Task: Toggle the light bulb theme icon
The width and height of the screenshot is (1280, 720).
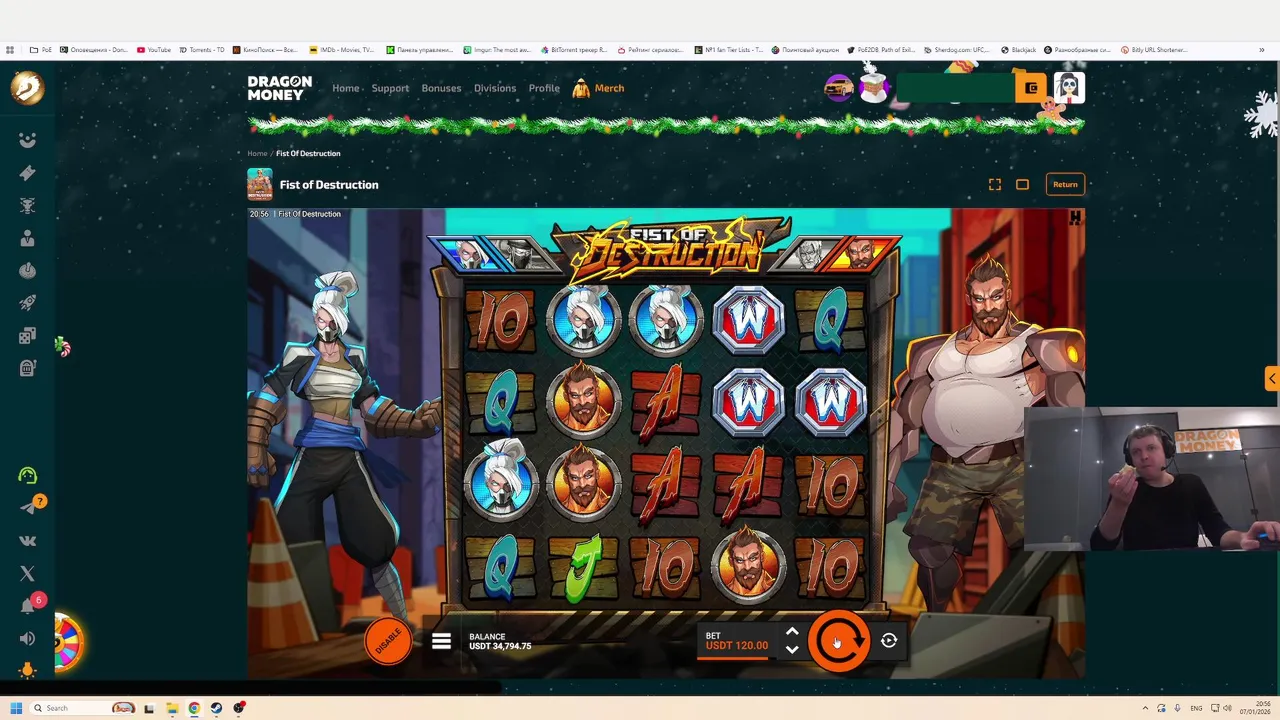Action: 27,671
